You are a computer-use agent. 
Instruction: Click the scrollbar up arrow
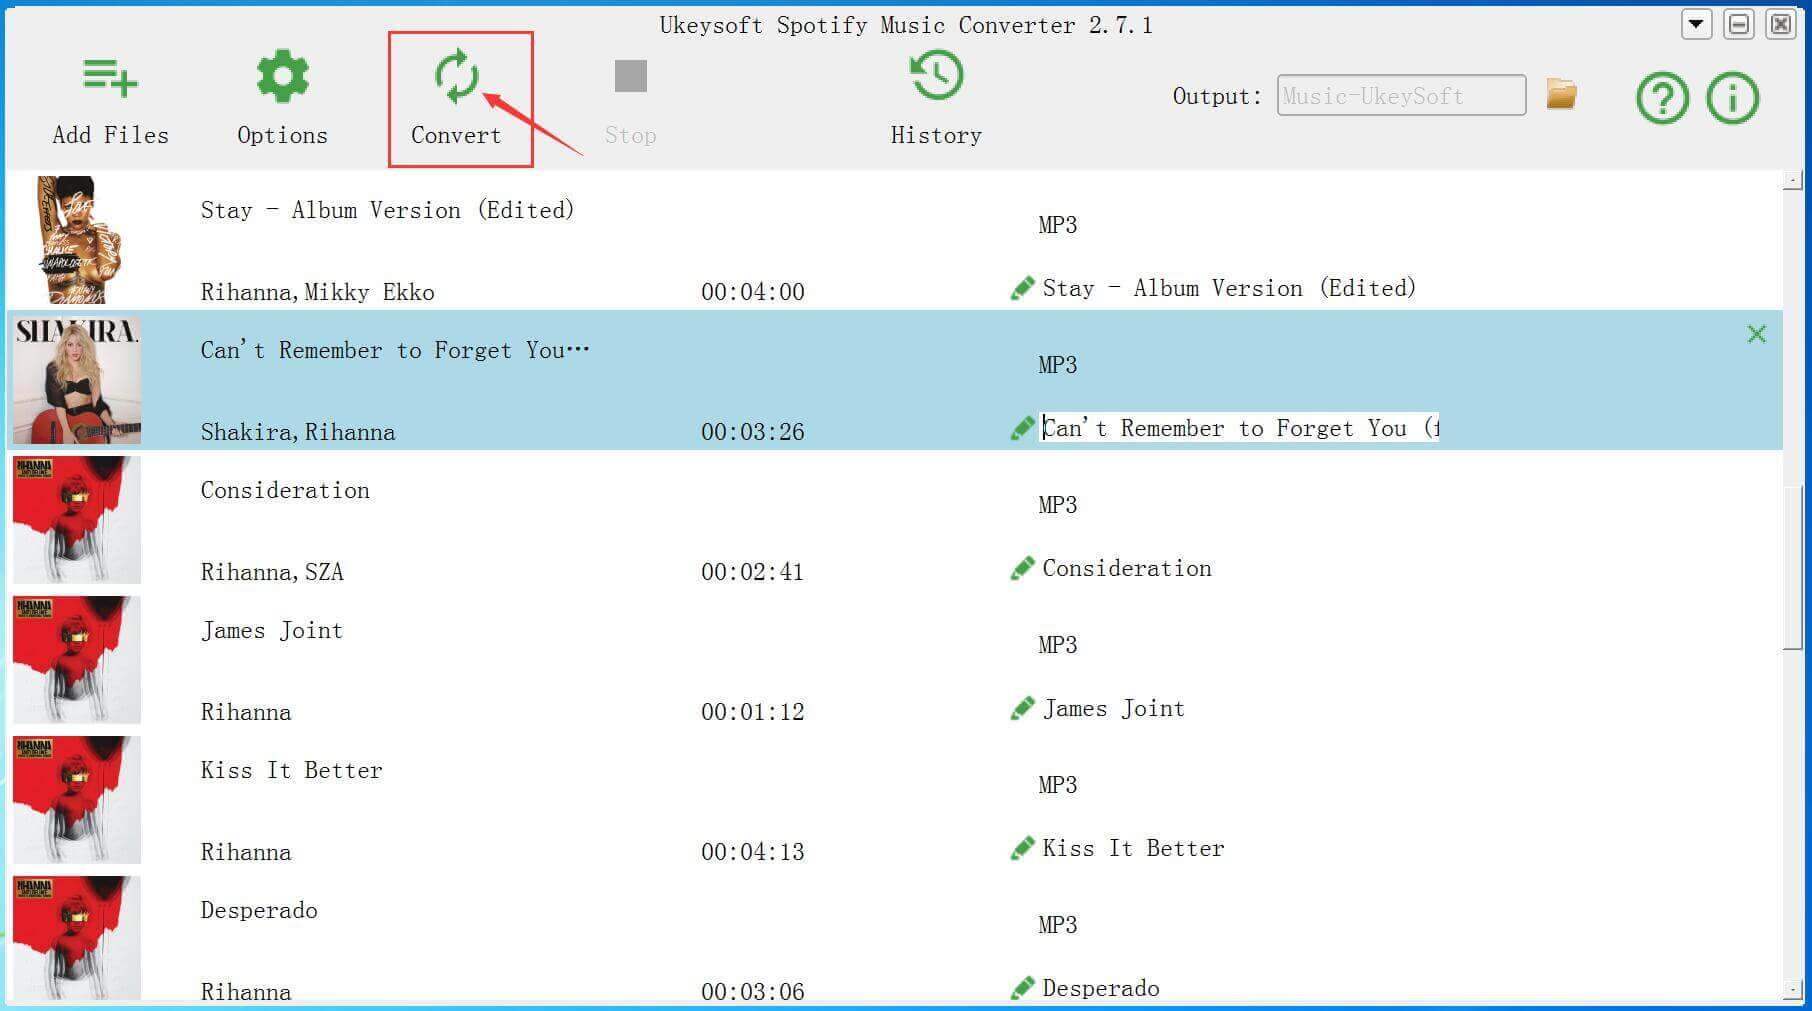tap(1793, 181)
